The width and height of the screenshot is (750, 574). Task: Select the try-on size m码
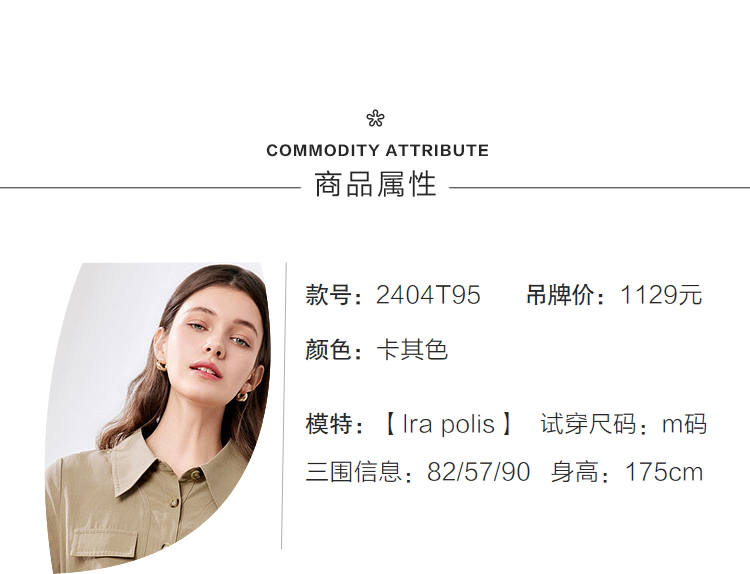[x=684, y=424]
